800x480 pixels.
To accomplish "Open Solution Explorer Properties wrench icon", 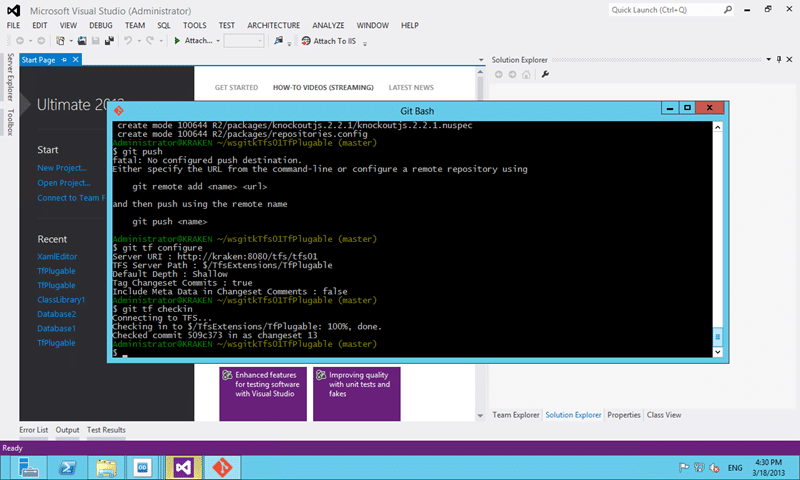I will 545,74.
